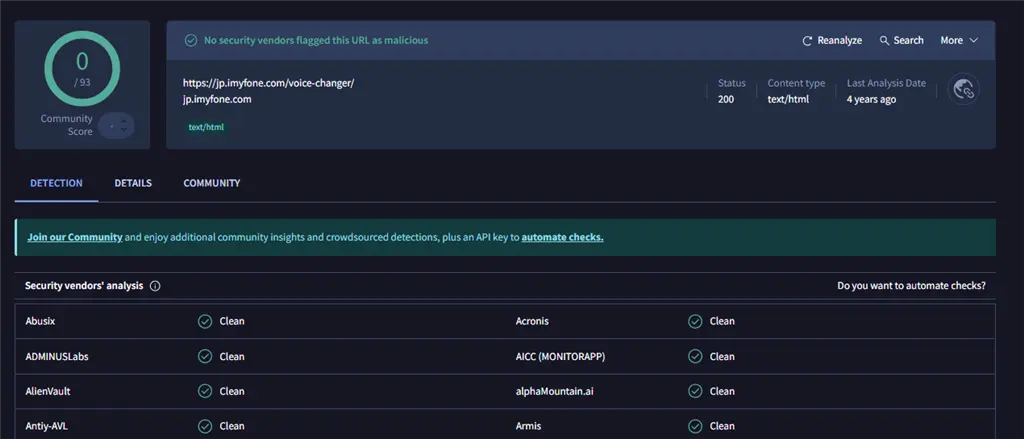
Task: Click the Clean checkmark icon for Abusix
Action: click(x=204, y=321)
